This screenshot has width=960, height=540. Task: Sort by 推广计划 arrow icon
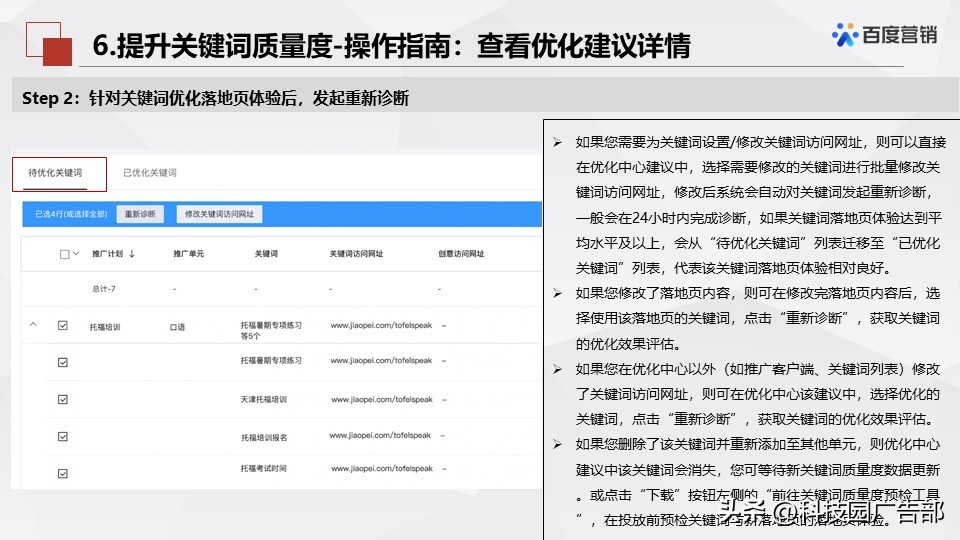(x=132, y=253)
